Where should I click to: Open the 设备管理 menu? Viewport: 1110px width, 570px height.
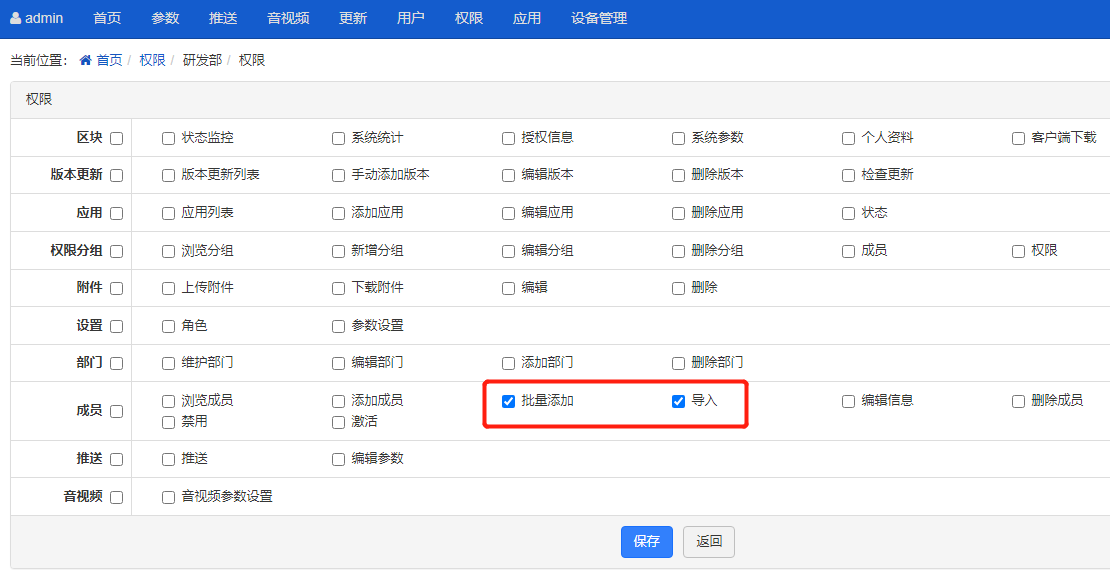[x=599, y=18]
